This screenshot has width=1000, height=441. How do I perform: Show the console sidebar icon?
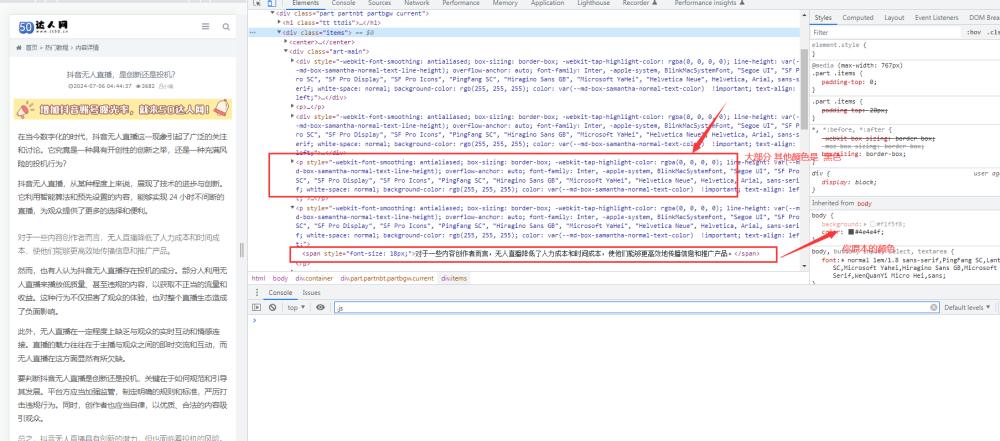click(x=257, y=307)
